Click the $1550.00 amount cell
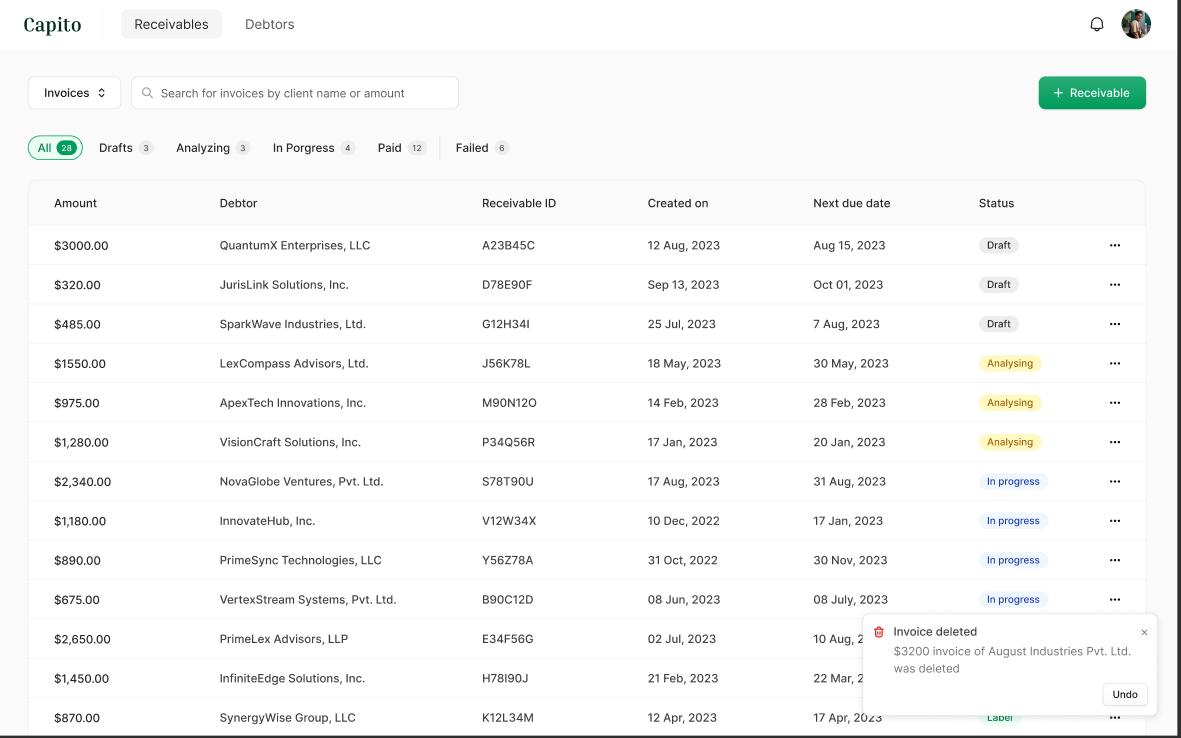The image size is (1181, 738). 80,363
